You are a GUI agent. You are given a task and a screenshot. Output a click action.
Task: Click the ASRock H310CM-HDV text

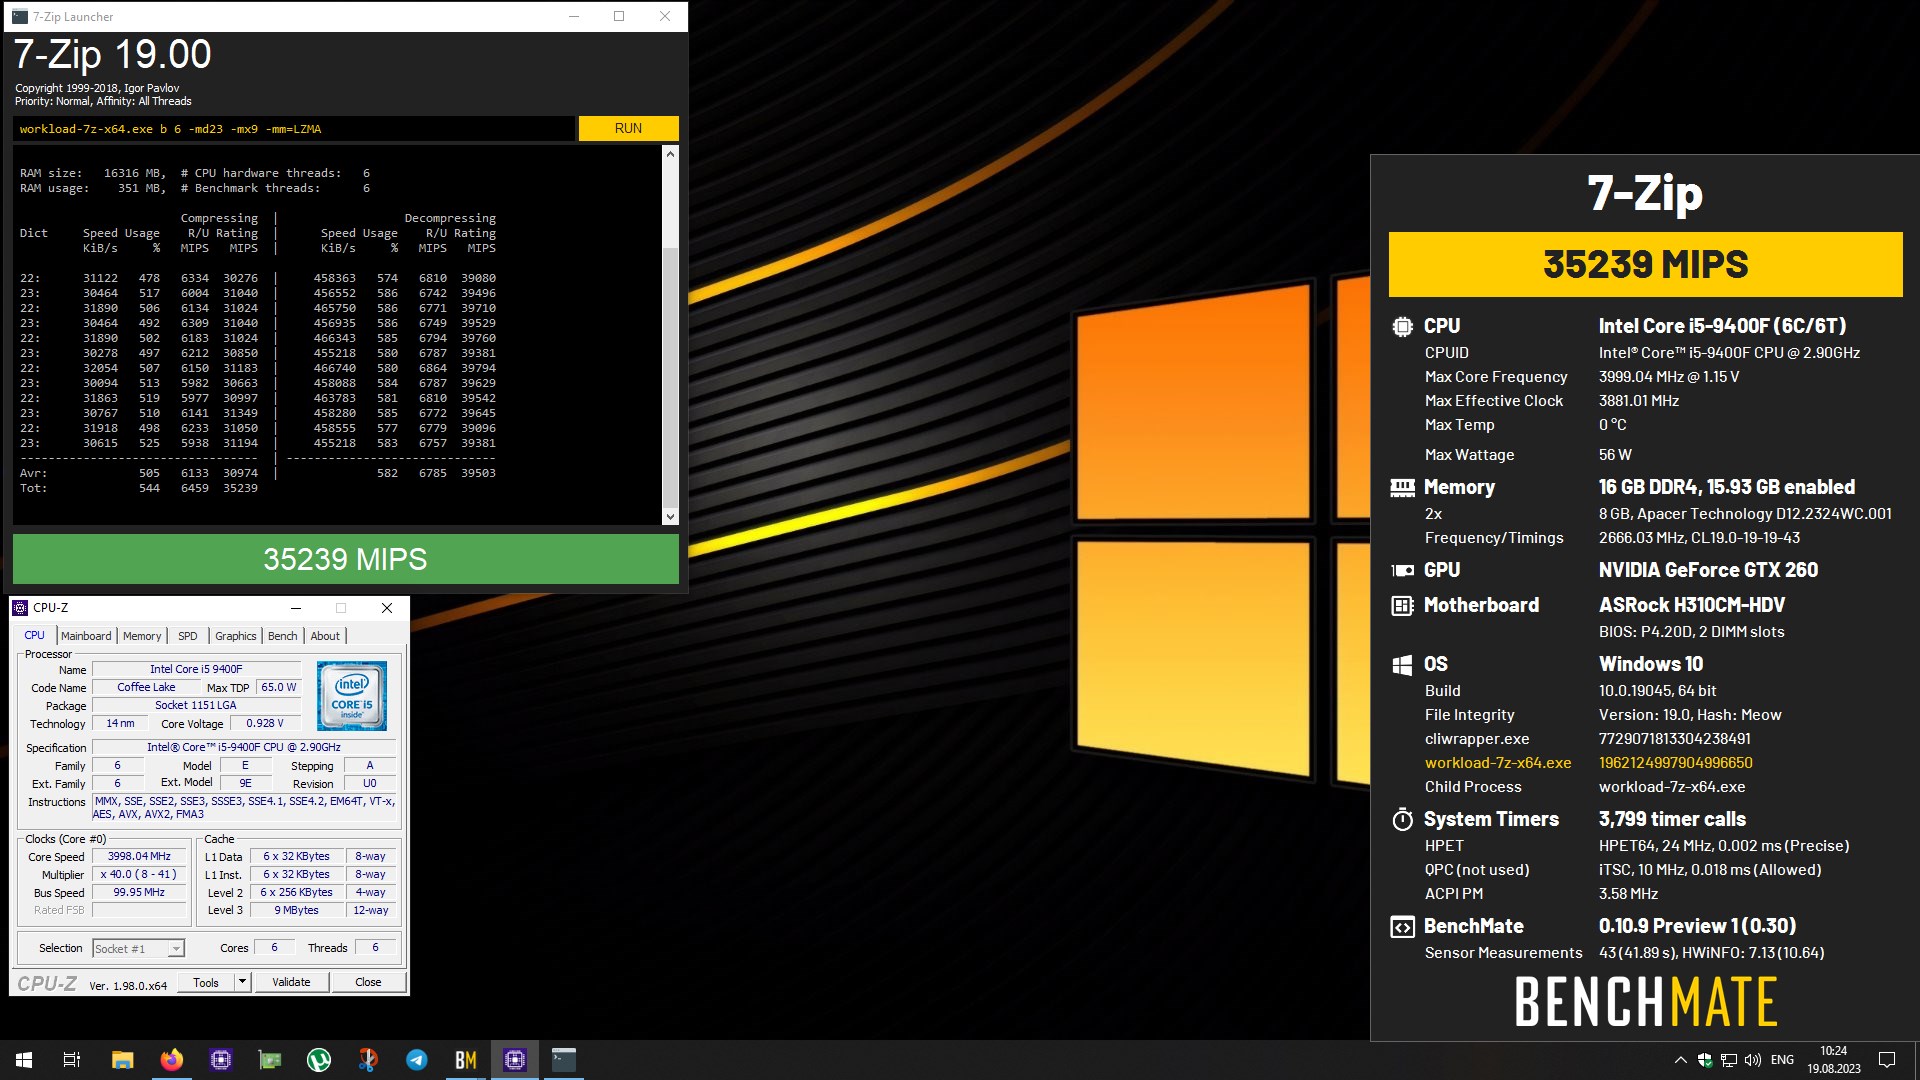point(1692,605)
